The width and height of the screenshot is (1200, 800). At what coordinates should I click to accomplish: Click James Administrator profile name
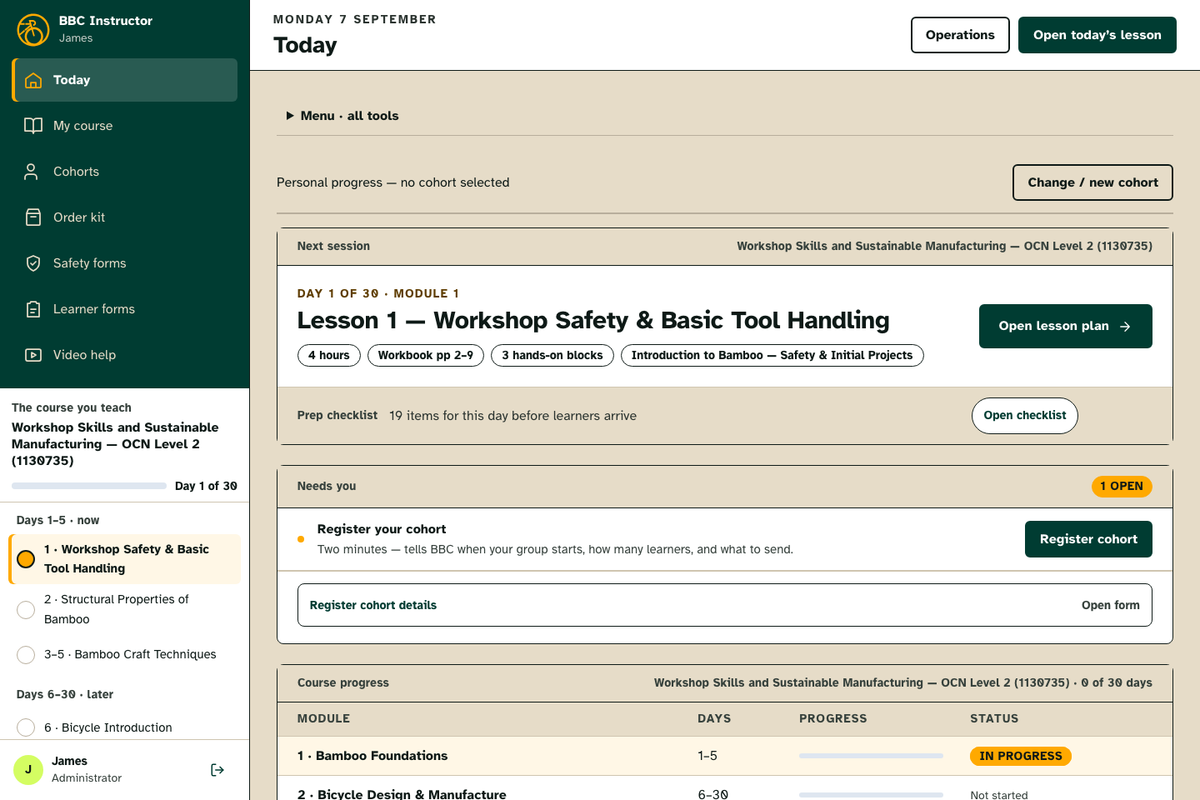[x=86, y=769]
